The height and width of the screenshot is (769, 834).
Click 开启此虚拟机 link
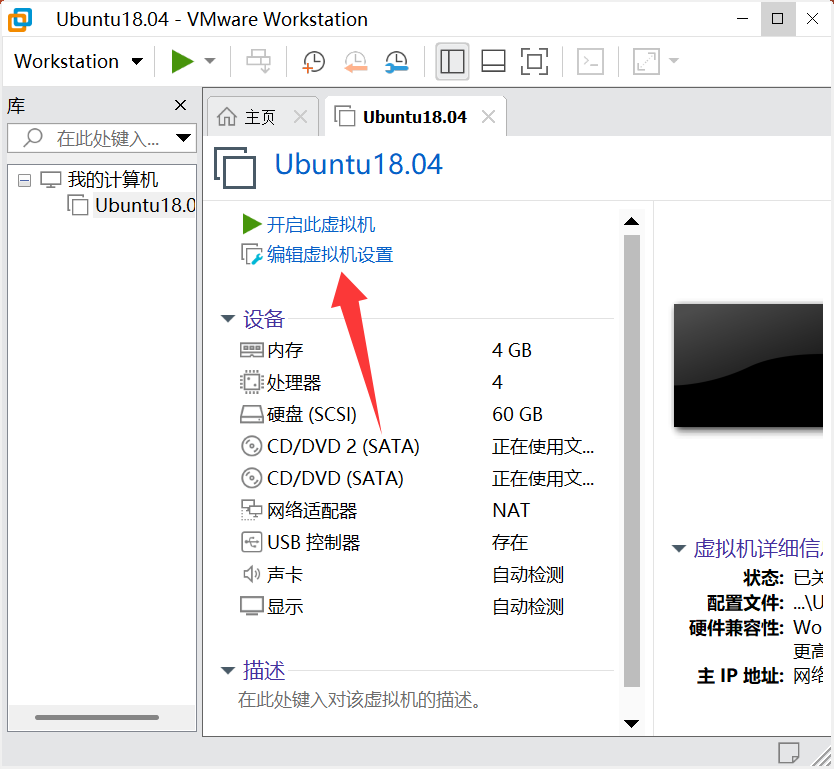click(321, 224)
